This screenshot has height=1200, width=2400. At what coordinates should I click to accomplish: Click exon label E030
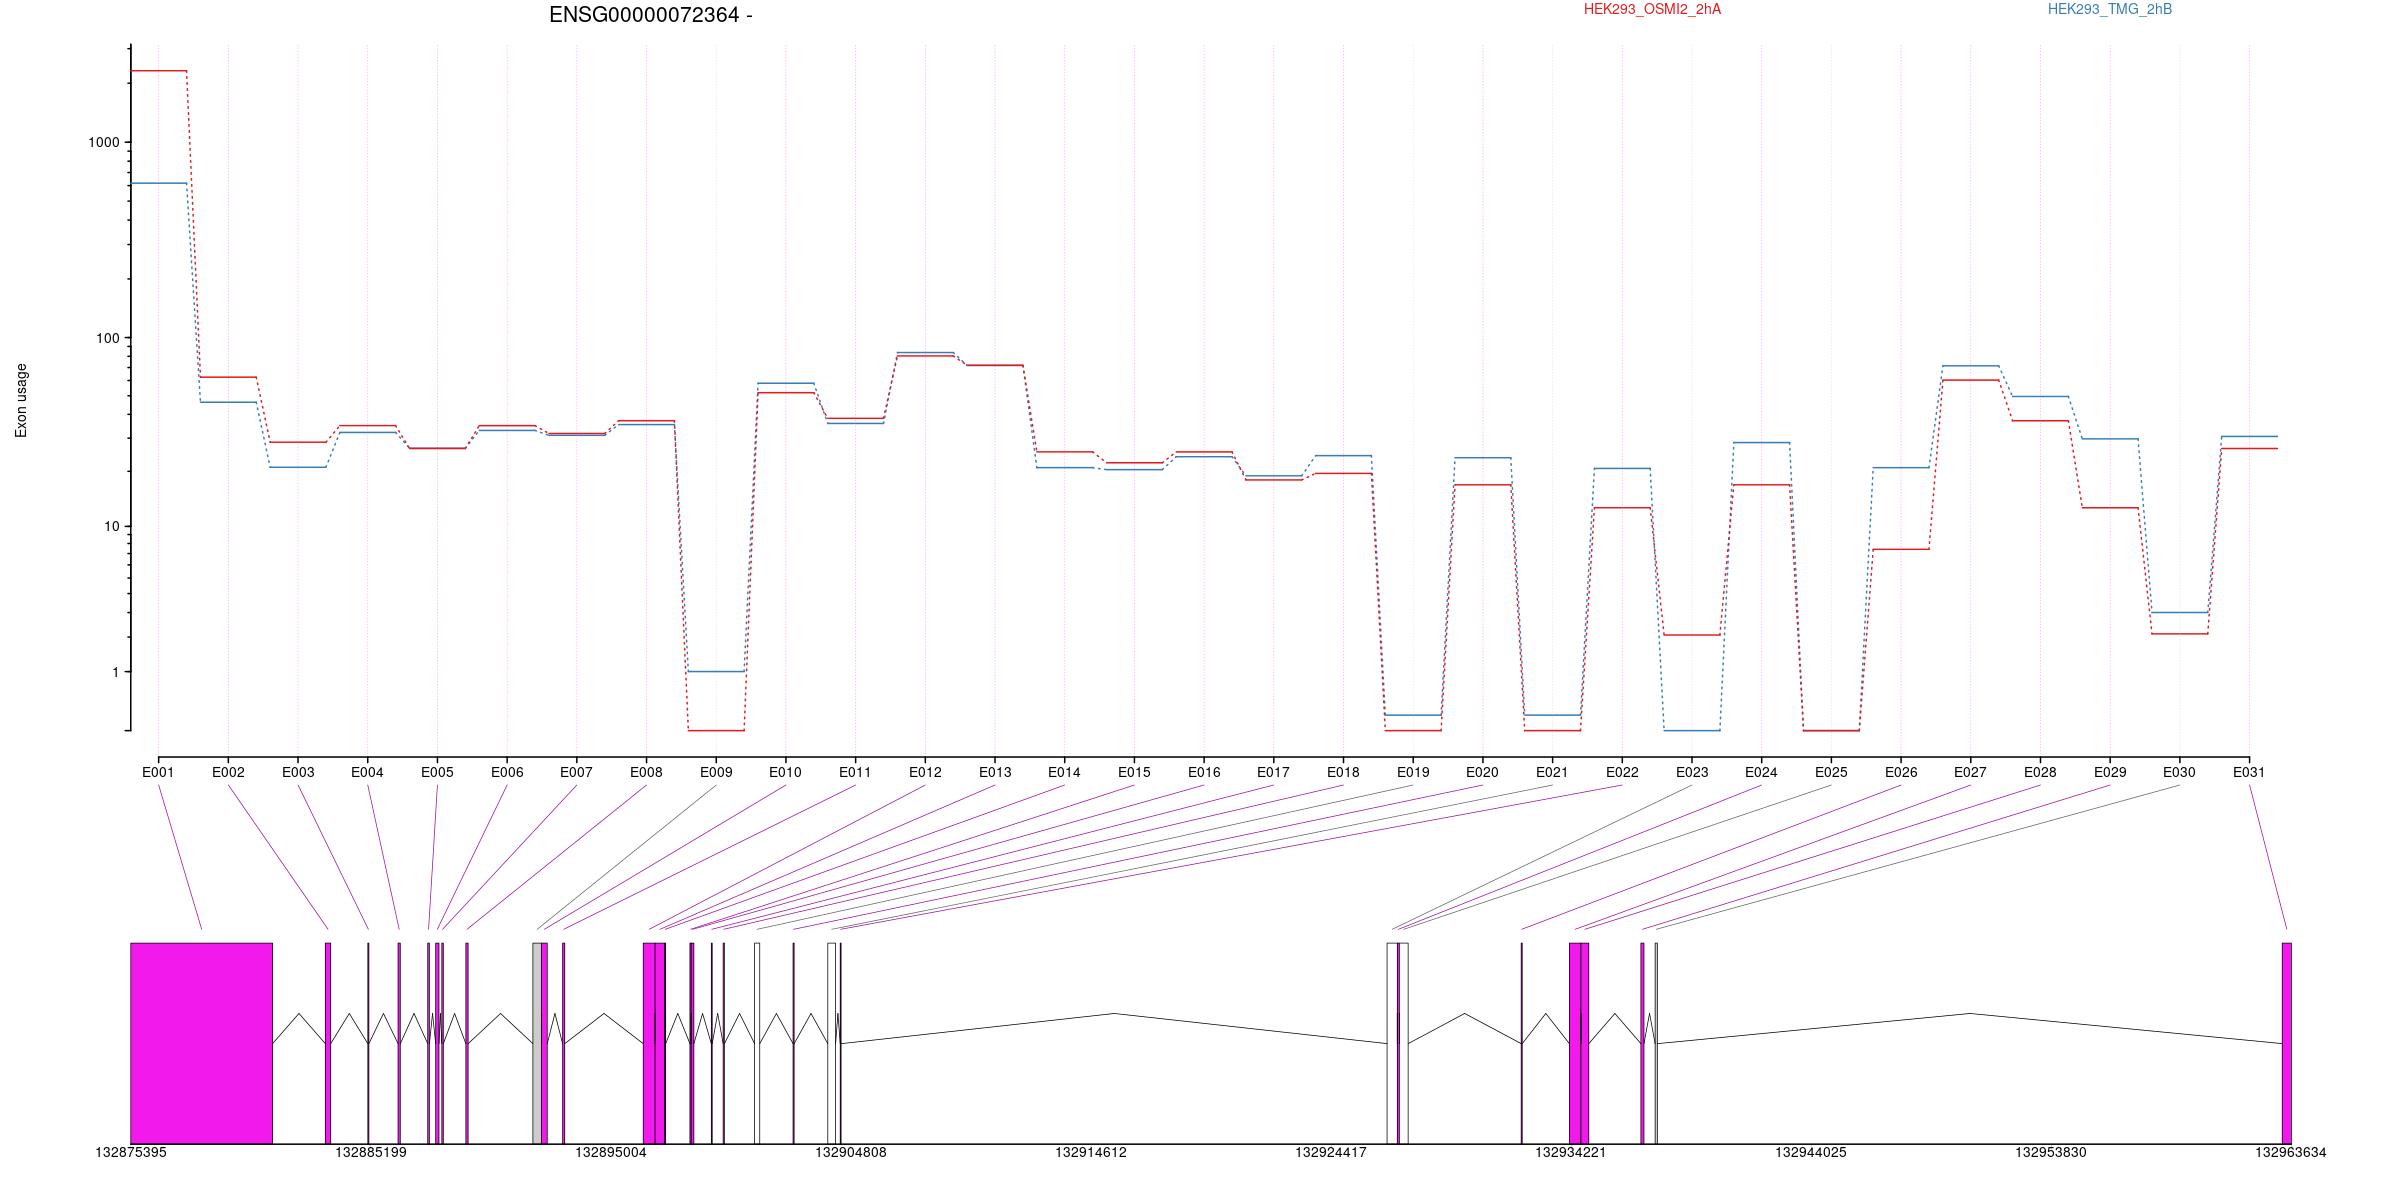[2179, 772]
